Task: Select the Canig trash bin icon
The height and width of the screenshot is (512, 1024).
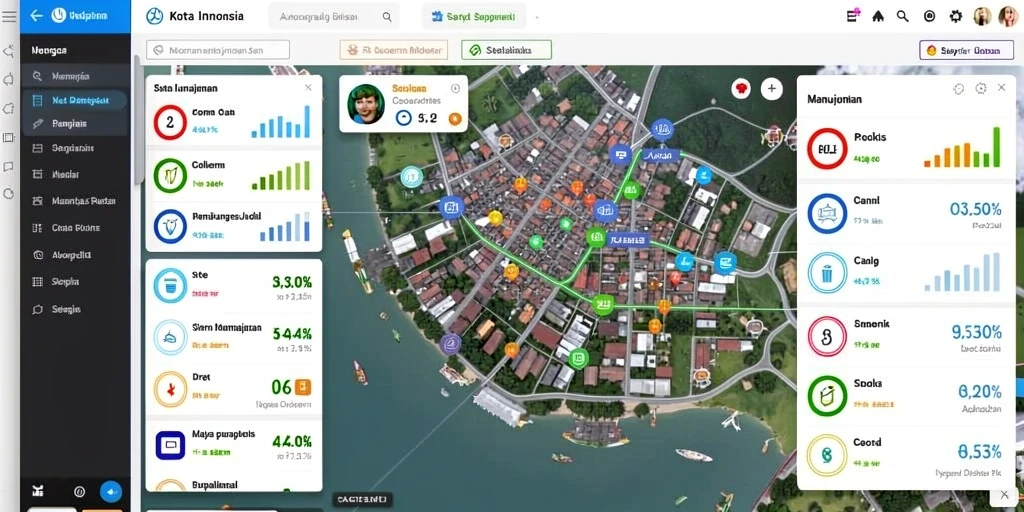Action: click(827, 272)
